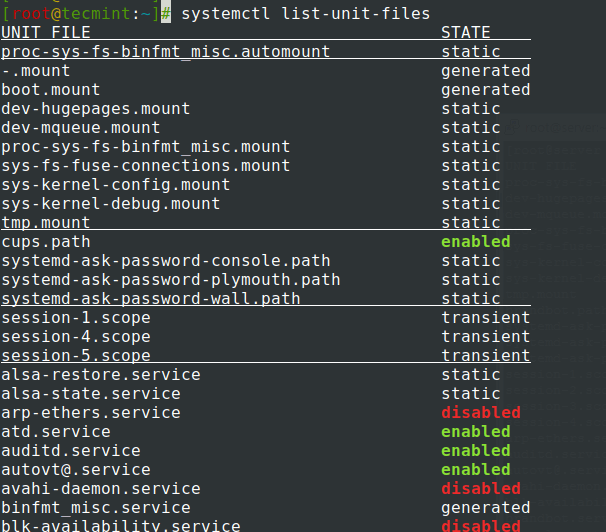Click the arp-ethers.service entry

(x=91, y=413)
